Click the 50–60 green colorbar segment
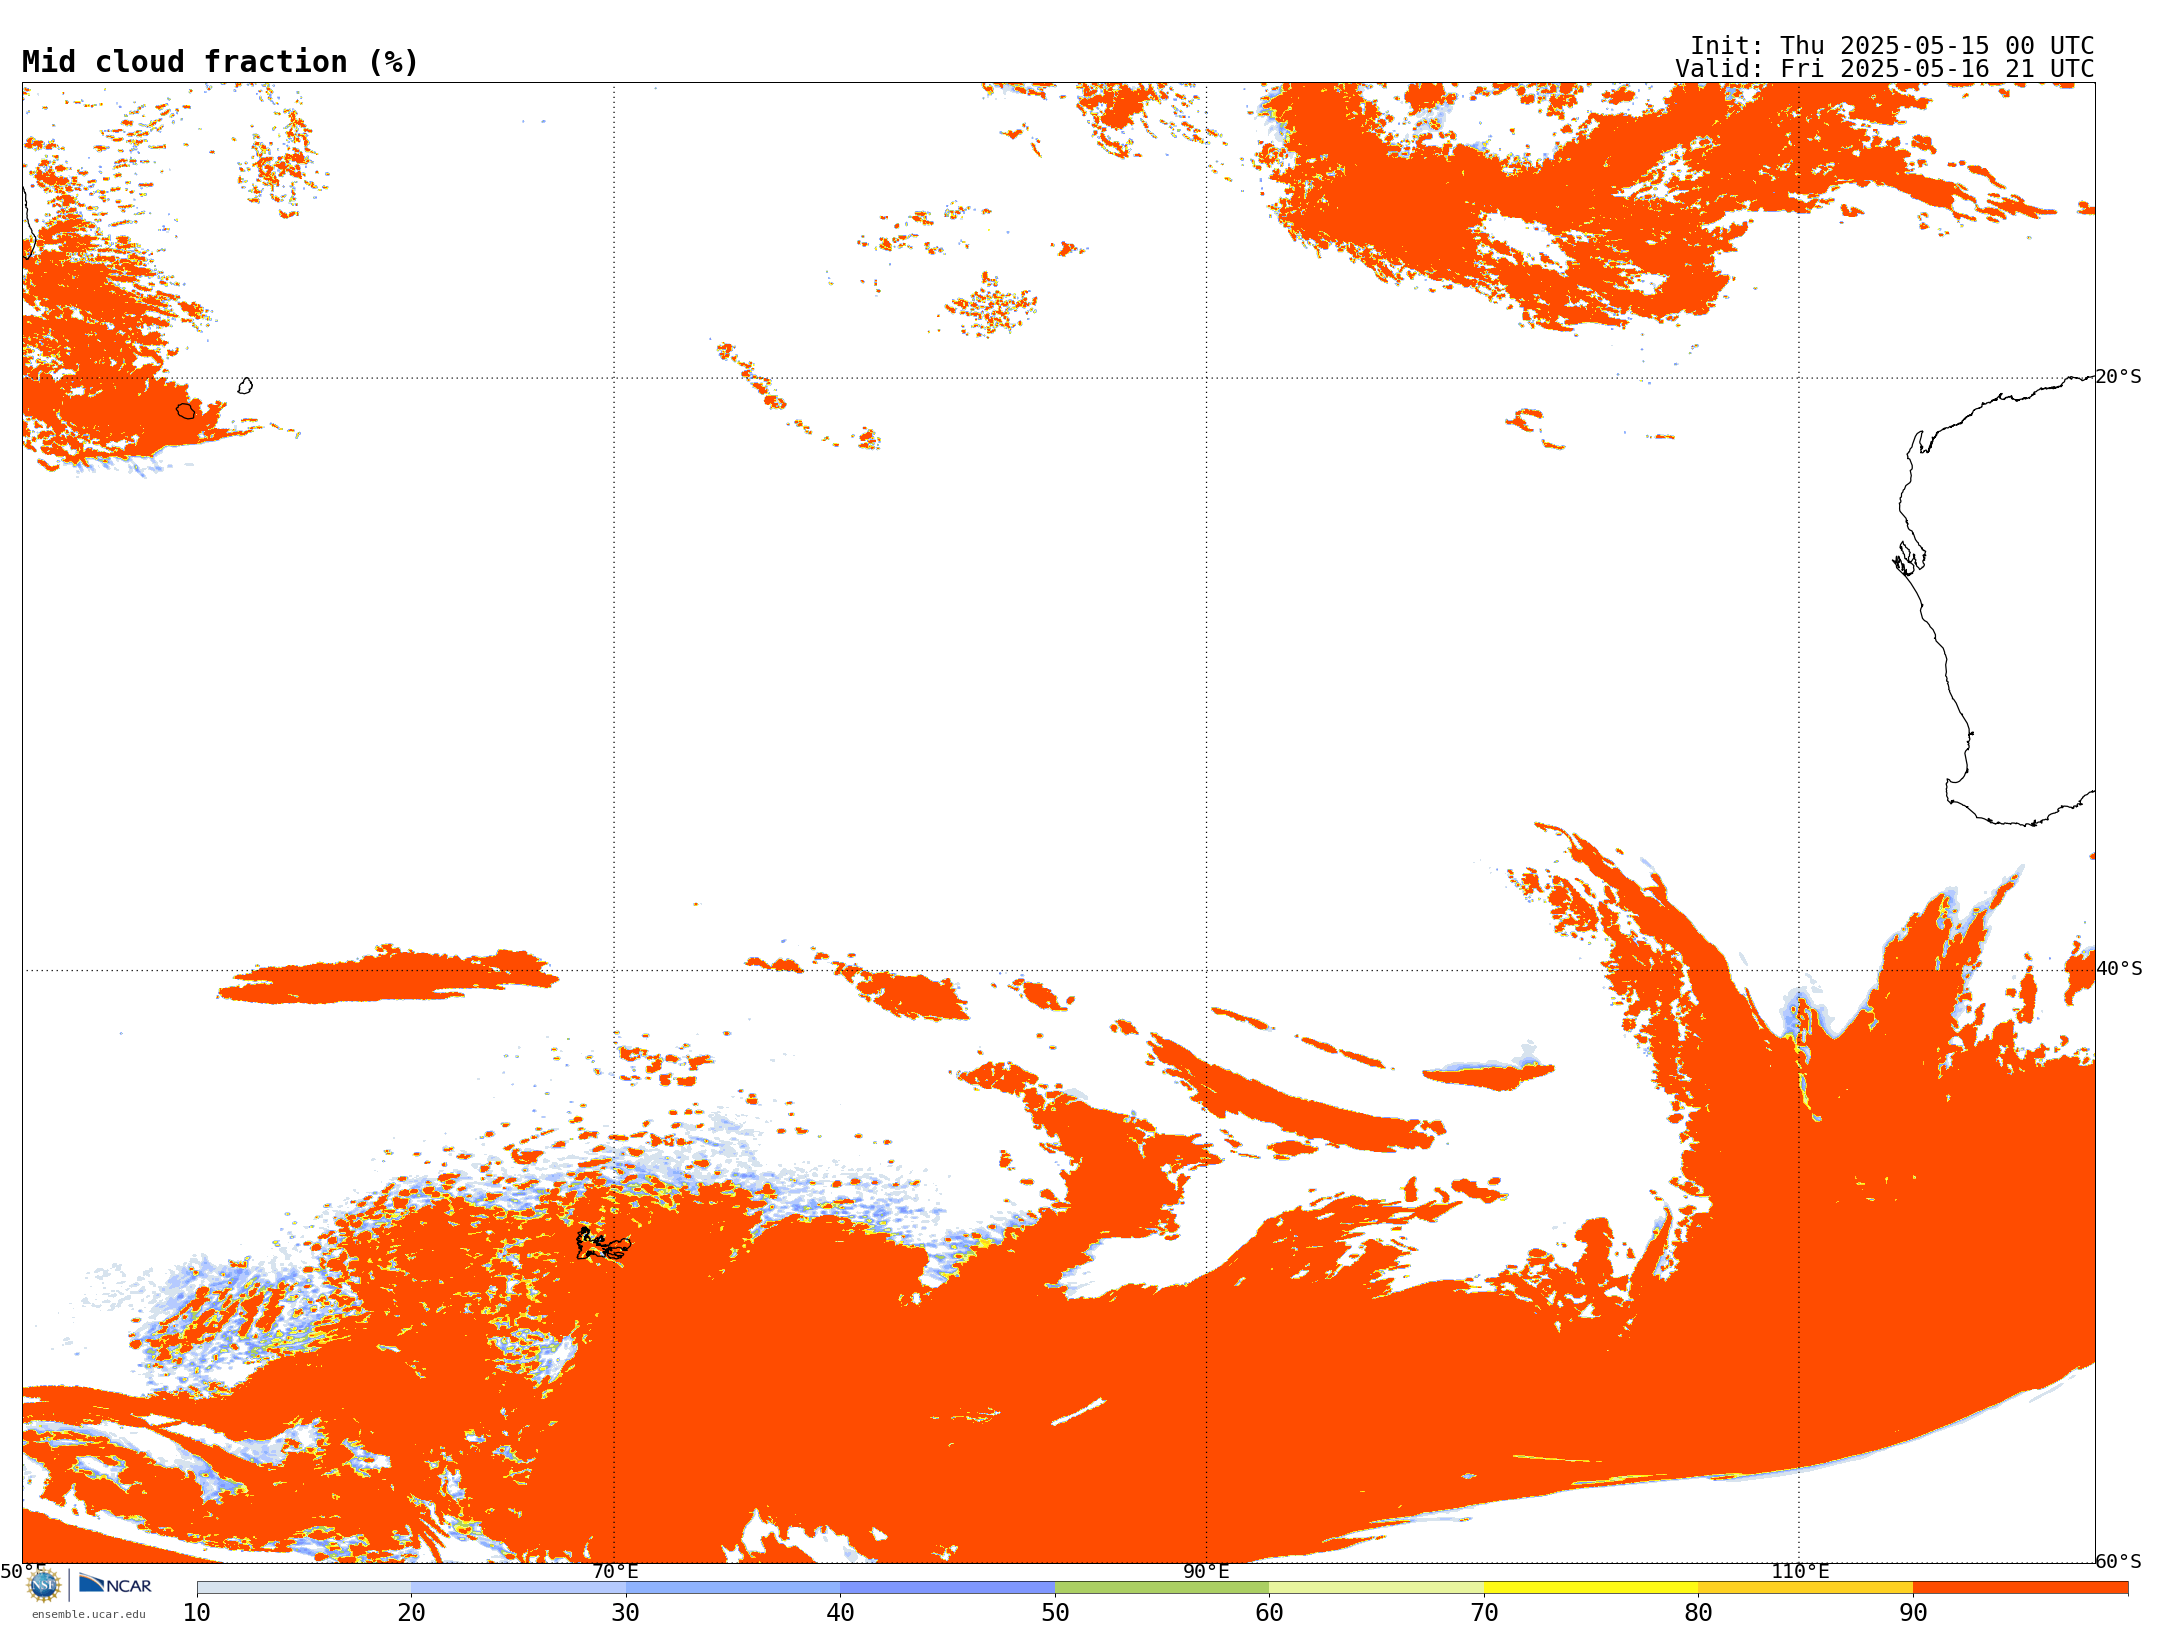Viewport: 2160px width, 1626px height. (1162, 1588)
